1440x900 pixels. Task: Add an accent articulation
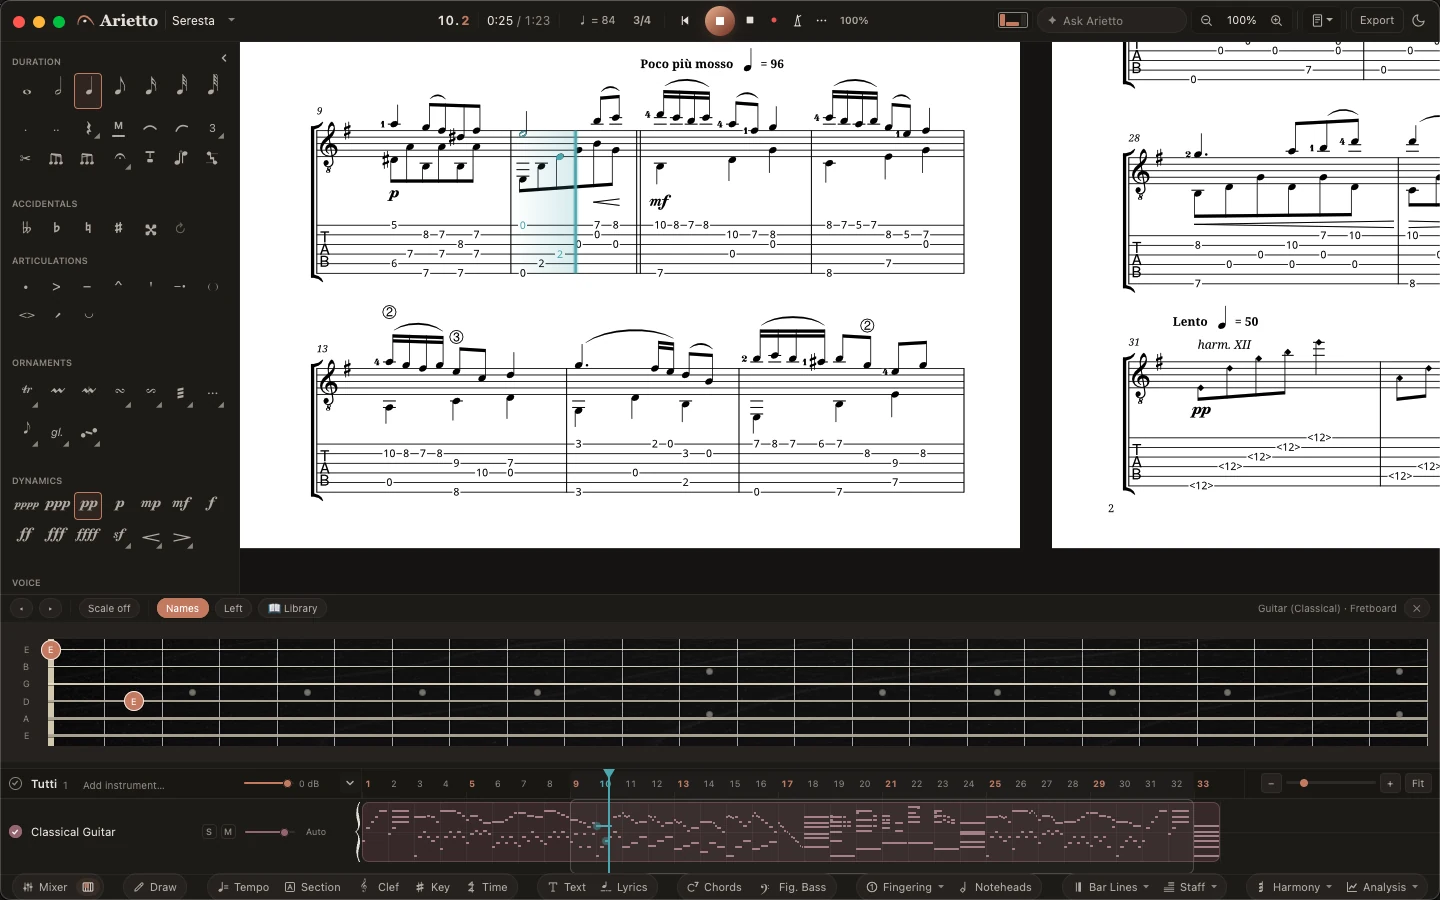57,287
